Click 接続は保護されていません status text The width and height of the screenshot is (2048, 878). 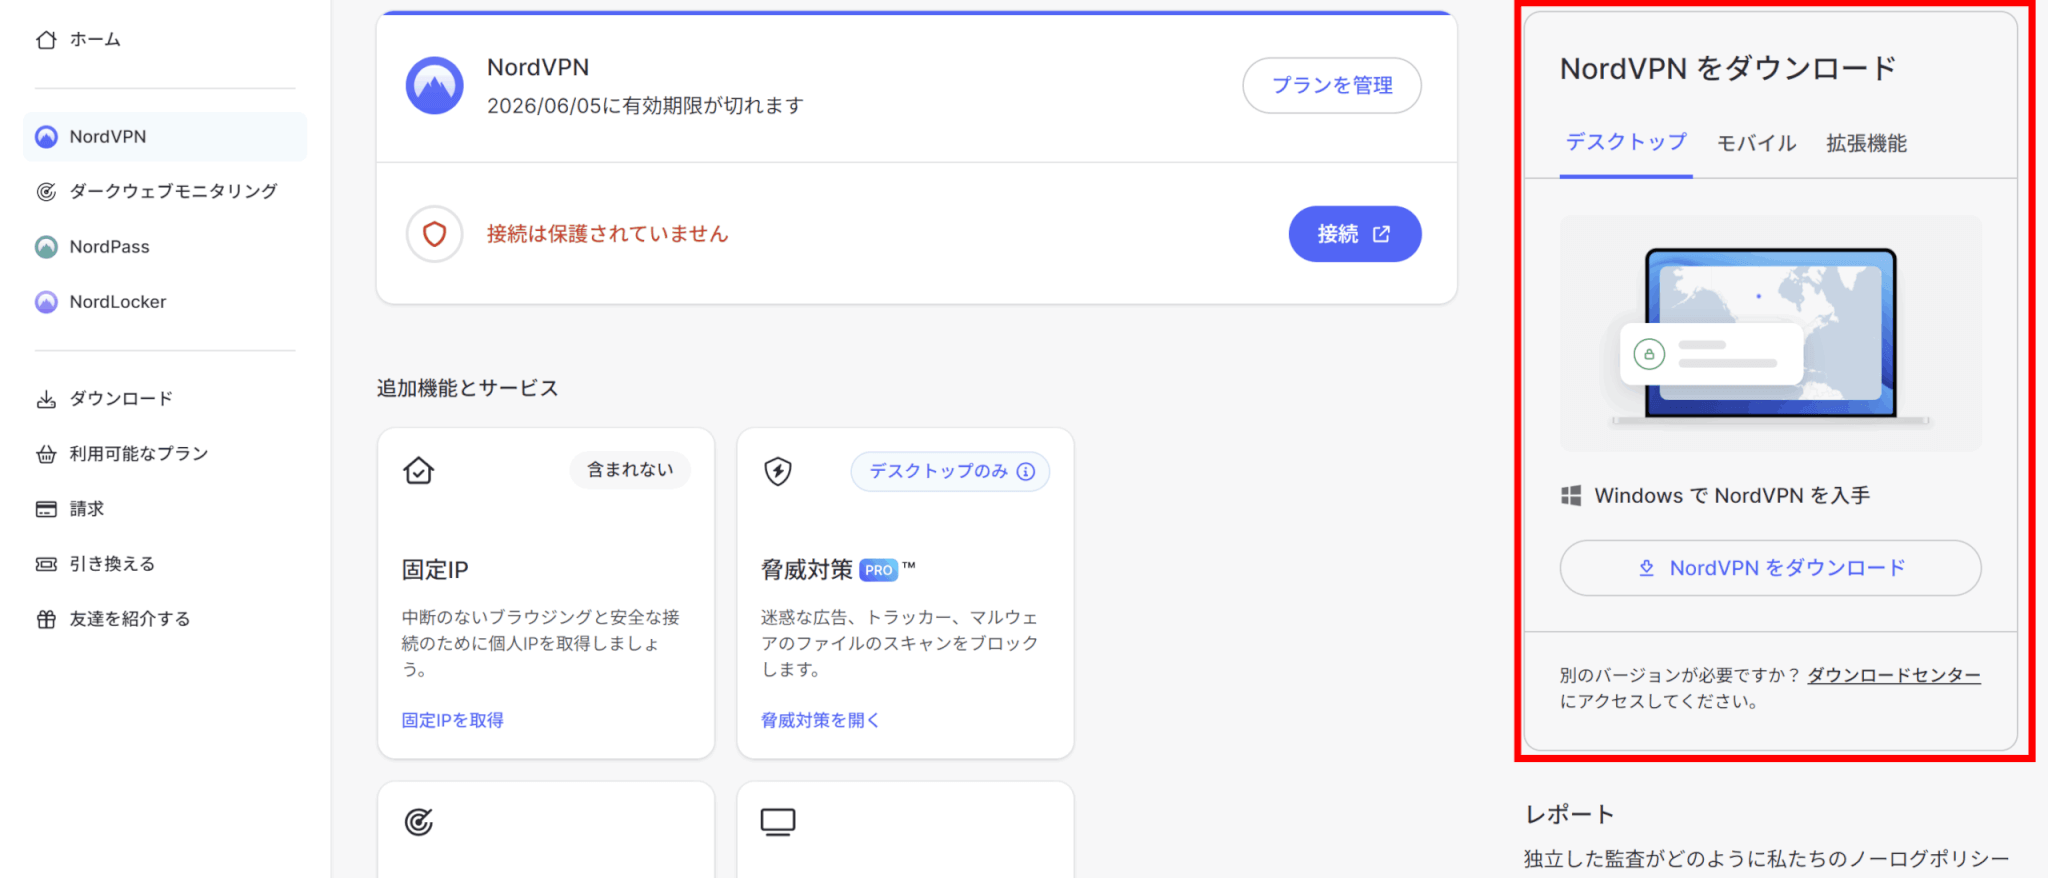[x=608, y=234]
